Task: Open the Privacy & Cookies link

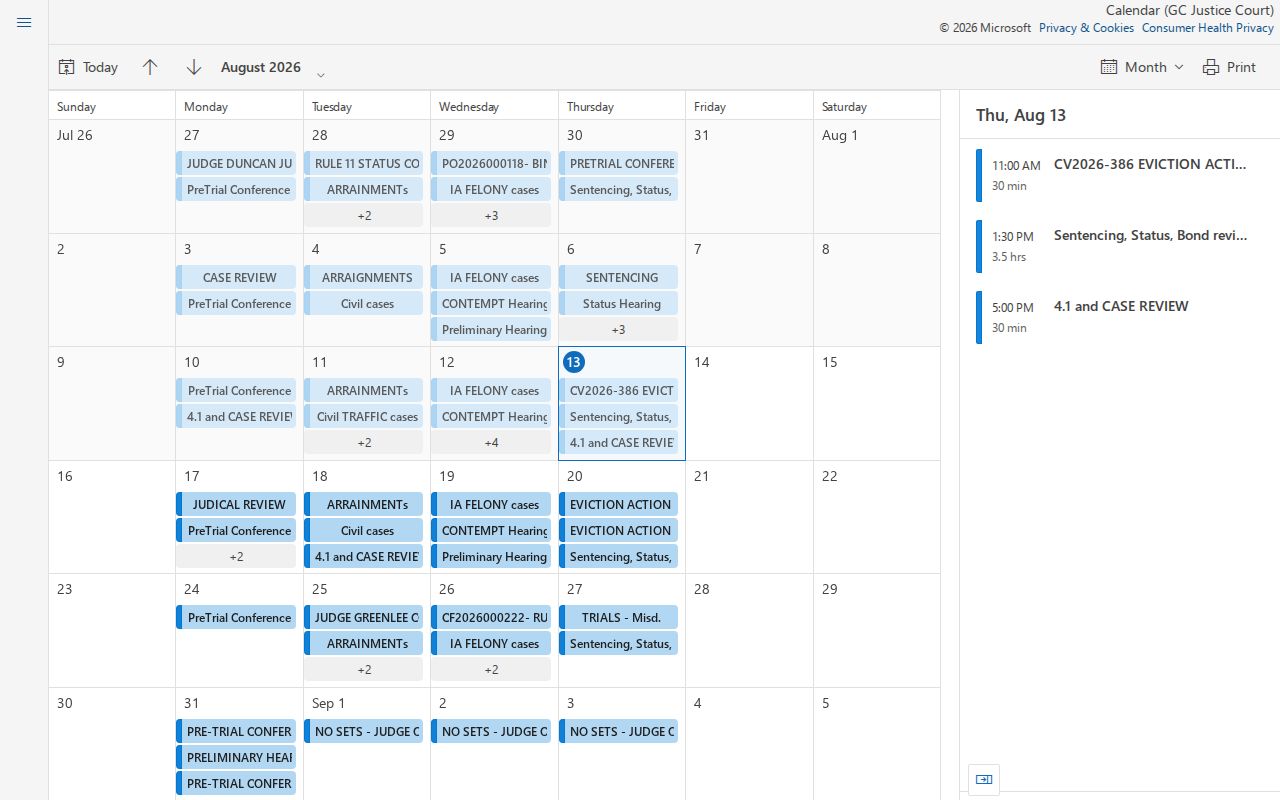Action: pos(1086,28)
